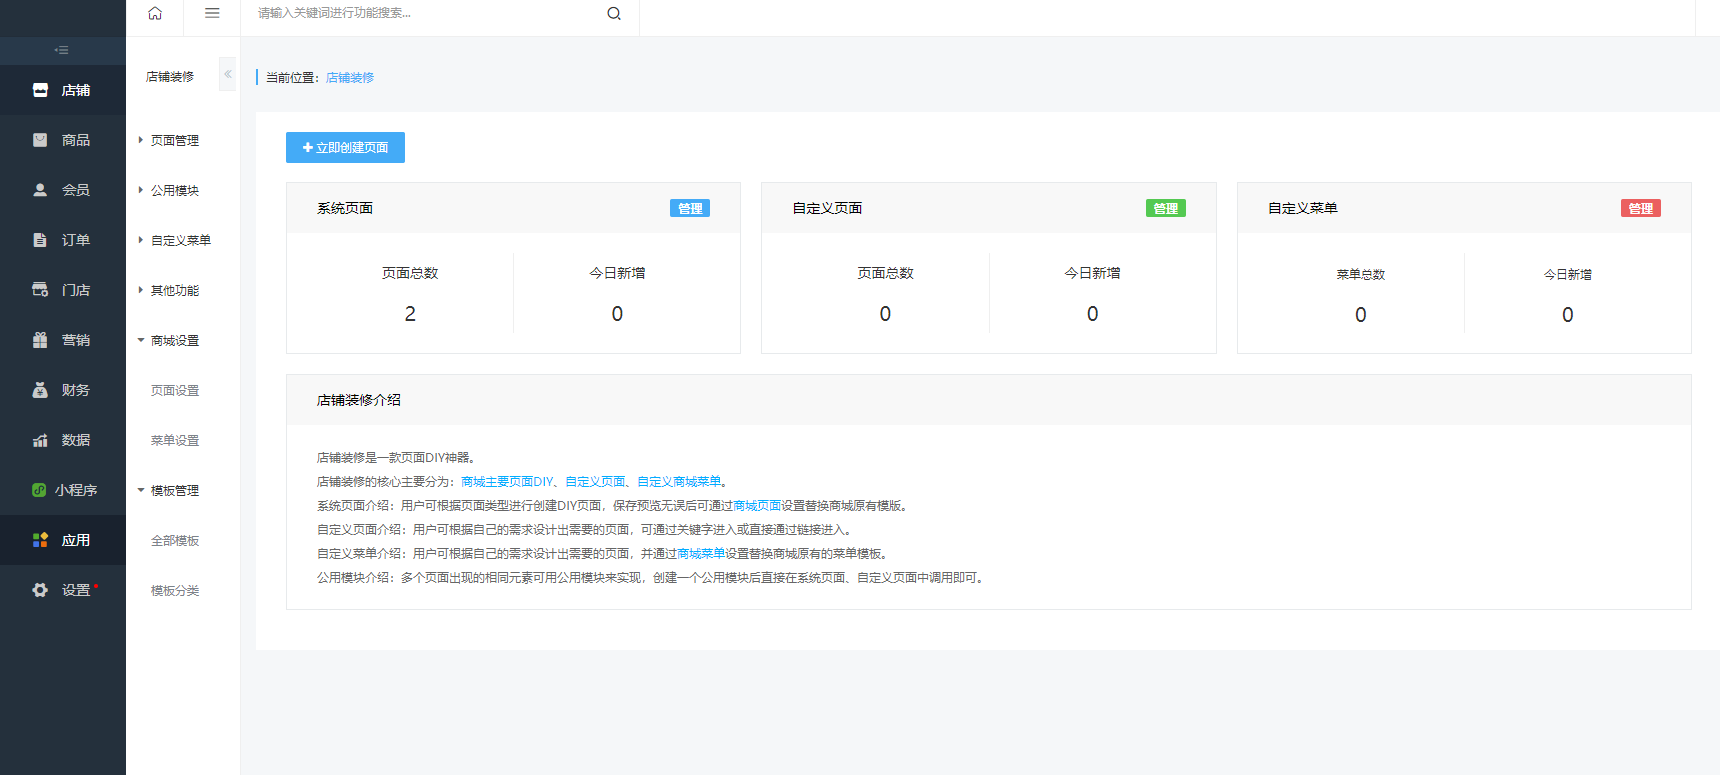Collapse the 商城设置 menu group
Screen dimensions: 1720x775
tap(174, 341)
